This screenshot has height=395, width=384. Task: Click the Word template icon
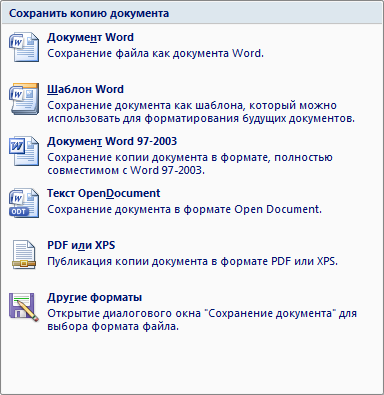pyautogui.click(x=24, y=99)
